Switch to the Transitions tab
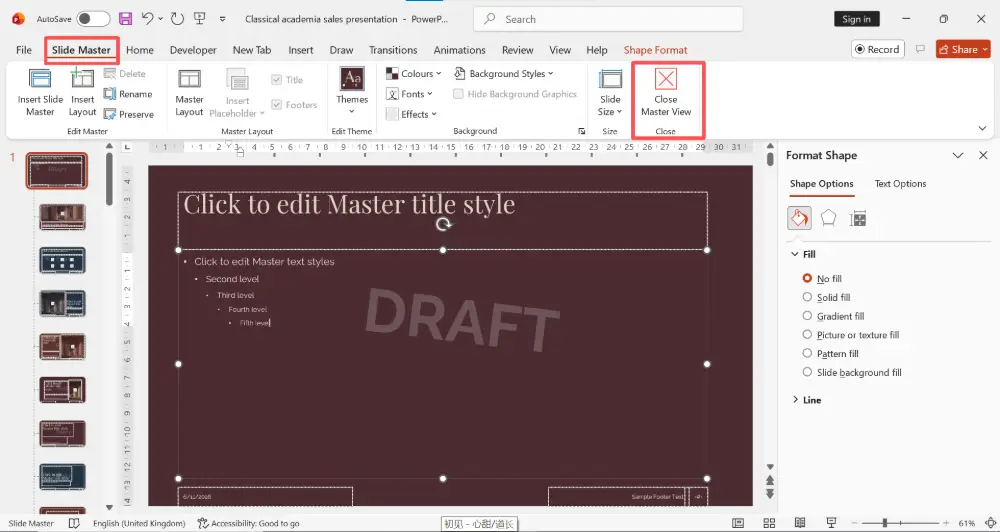This screenshot has height=532, width=1000. [393, 50]
